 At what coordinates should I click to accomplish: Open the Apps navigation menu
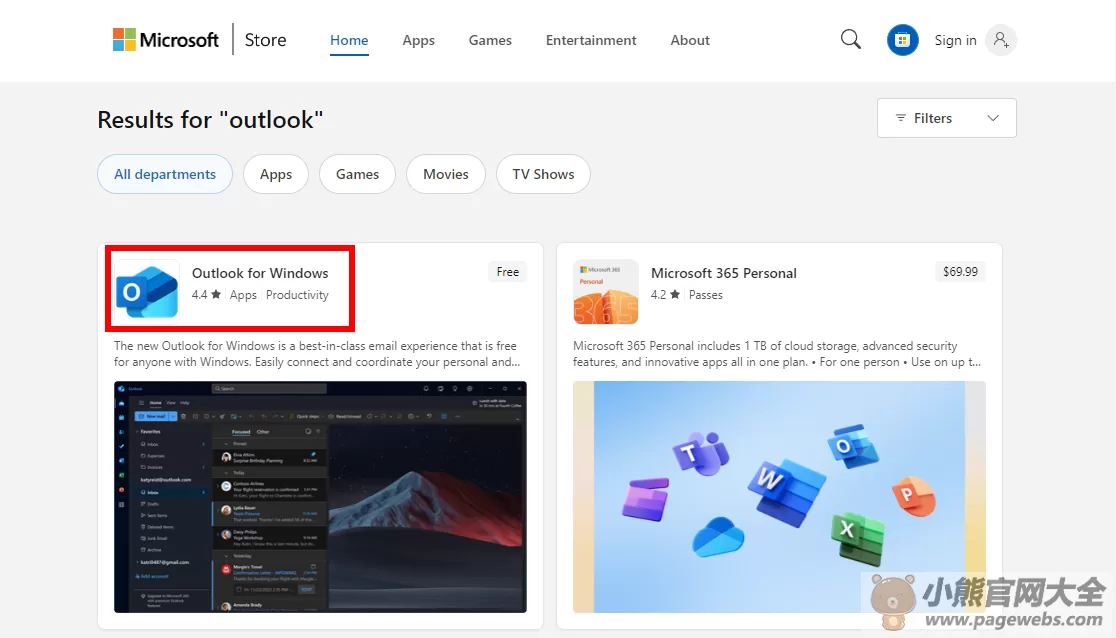(x=418, y=41)
